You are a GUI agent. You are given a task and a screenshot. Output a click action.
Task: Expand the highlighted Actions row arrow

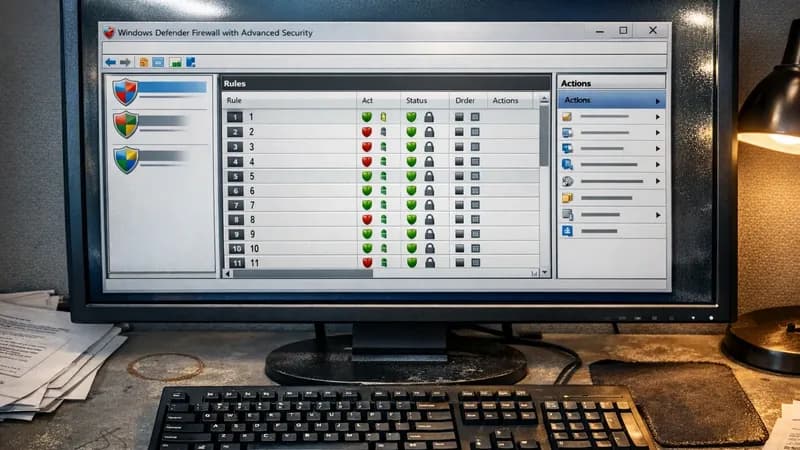click(658, 101)
